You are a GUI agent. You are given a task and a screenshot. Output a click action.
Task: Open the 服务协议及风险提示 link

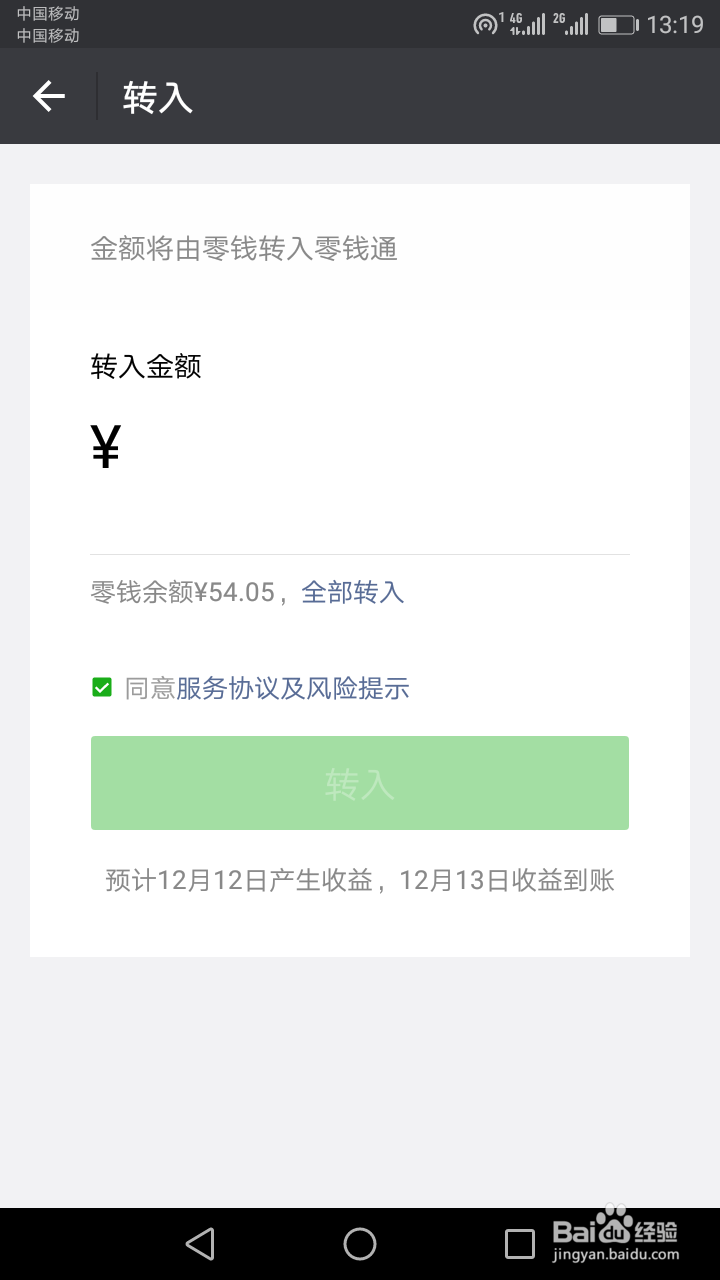(293, 688)
